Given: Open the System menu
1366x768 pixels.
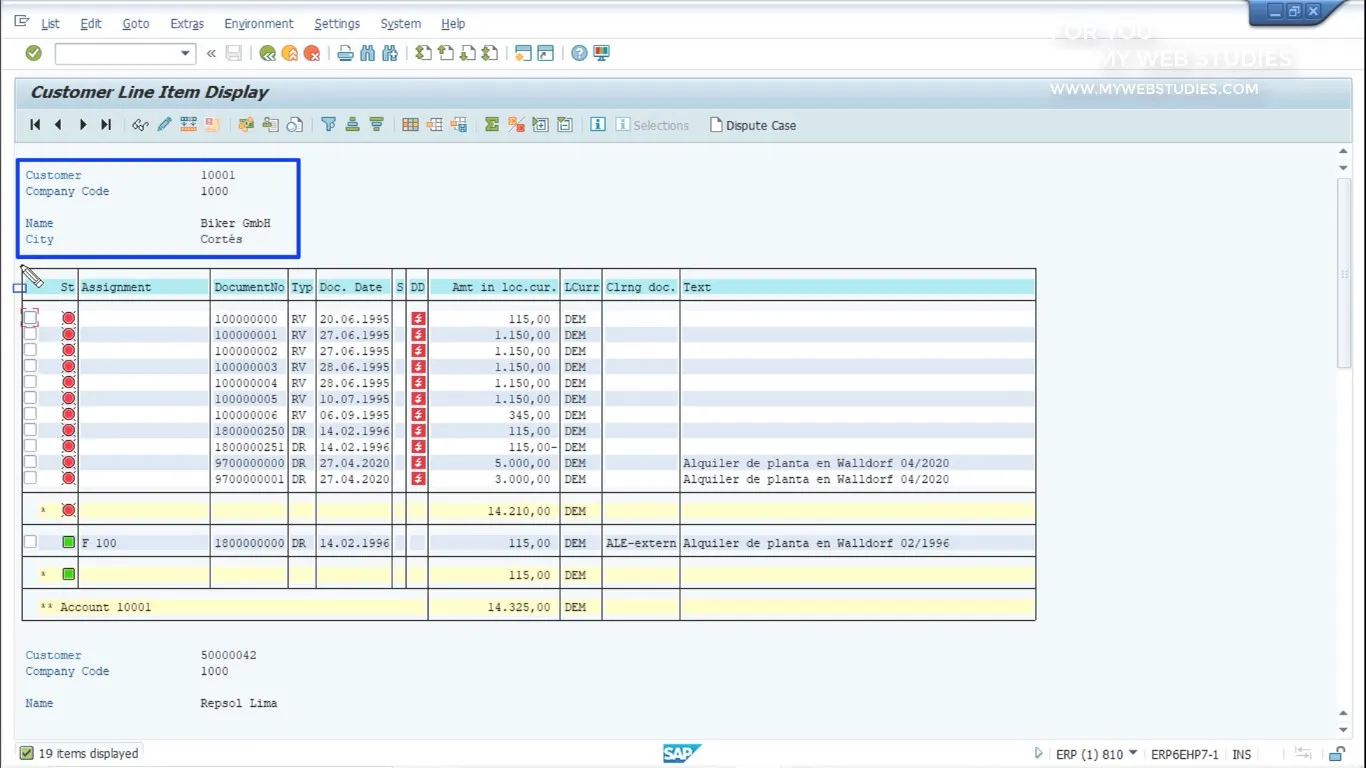Looking at the screenshot, I should 400,23.
